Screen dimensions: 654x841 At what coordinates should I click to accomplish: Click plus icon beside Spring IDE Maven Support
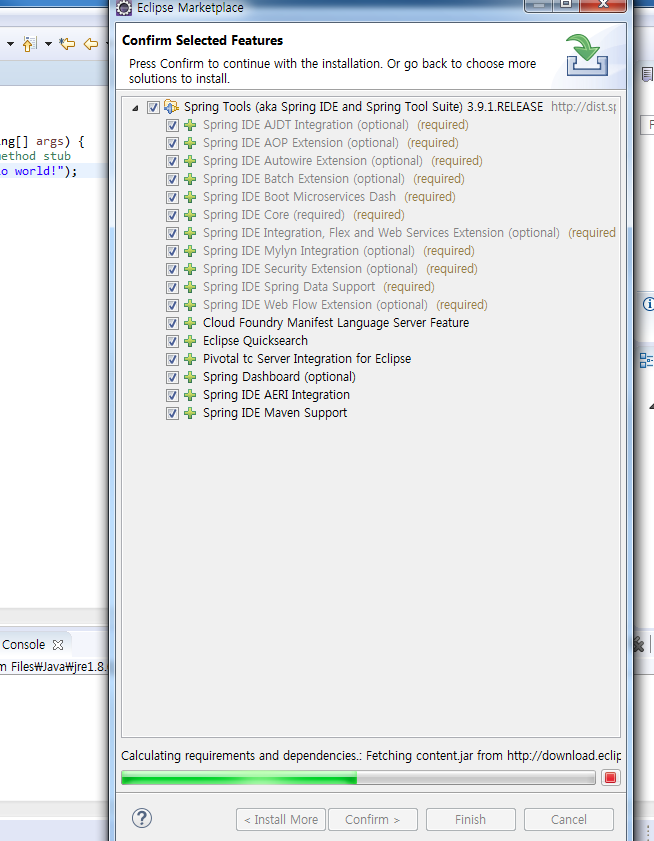coord(190,414)
